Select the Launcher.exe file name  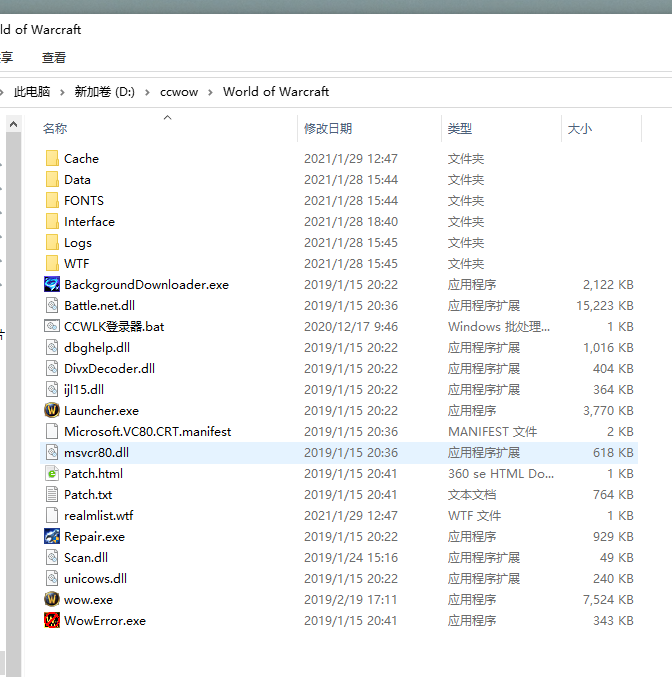tap(101, 411)
